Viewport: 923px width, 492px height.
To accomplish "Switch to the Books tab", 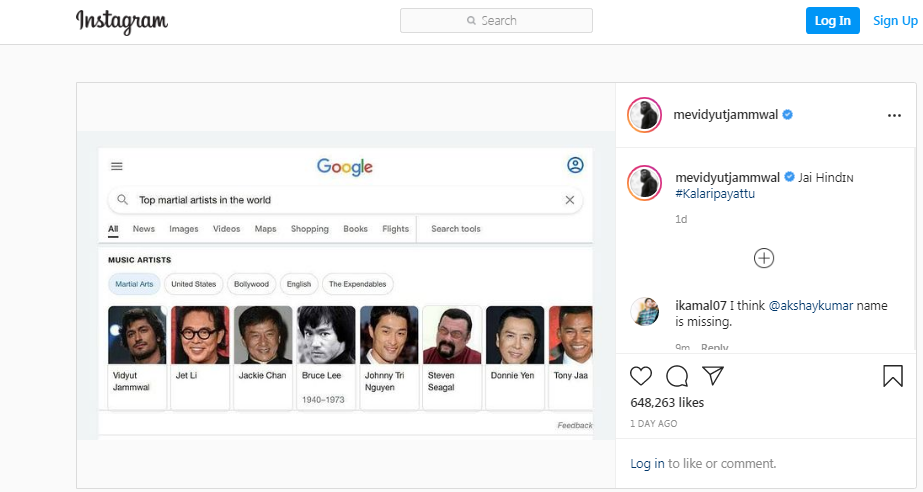I will pos(356,229).
